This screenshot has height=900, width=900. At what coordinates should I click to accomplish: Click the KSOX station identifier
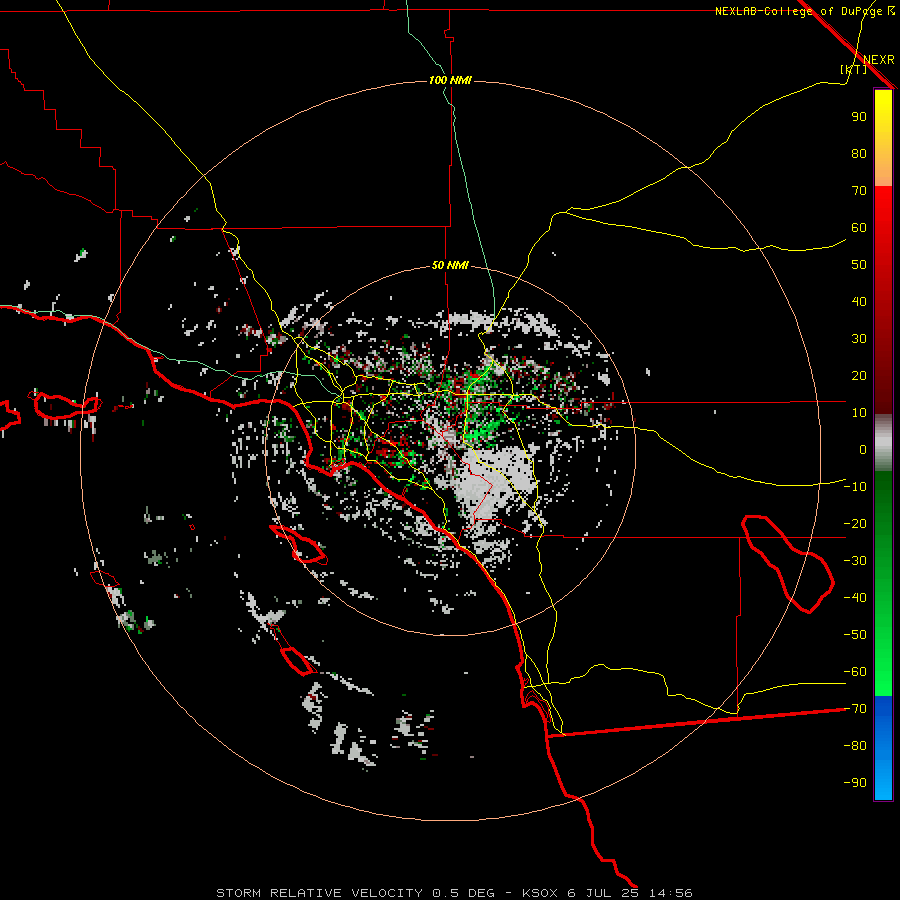click(x=540, y=893)
